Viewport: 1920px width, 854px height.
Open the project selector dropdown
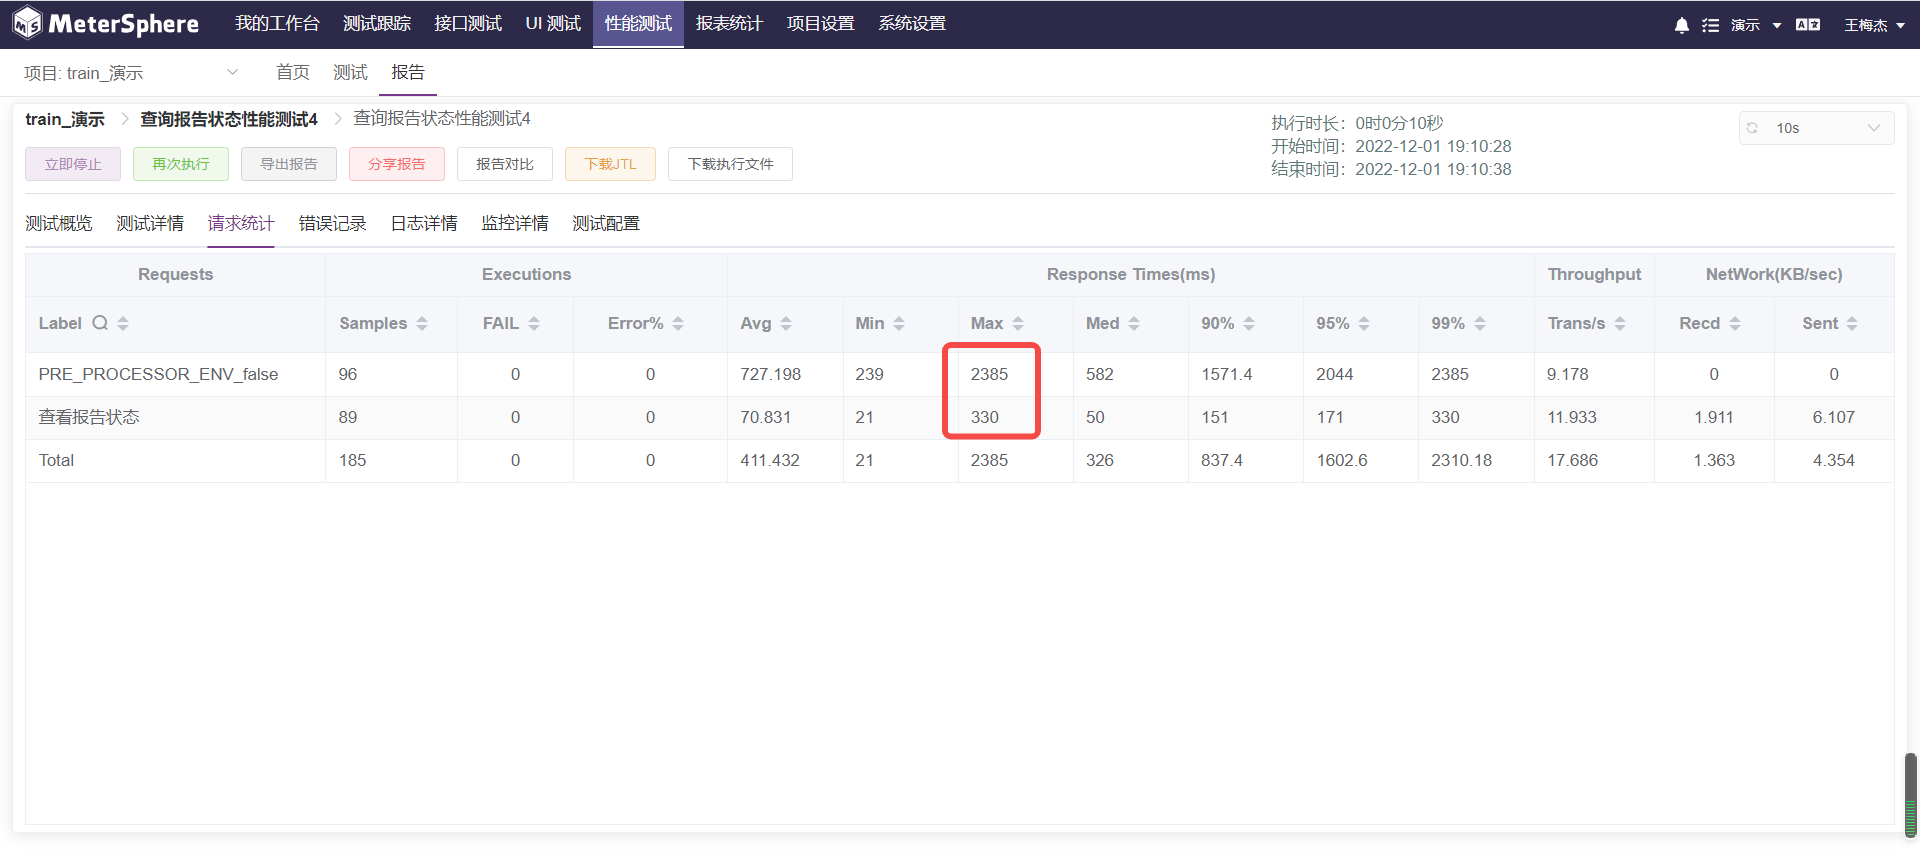point(131,73)
